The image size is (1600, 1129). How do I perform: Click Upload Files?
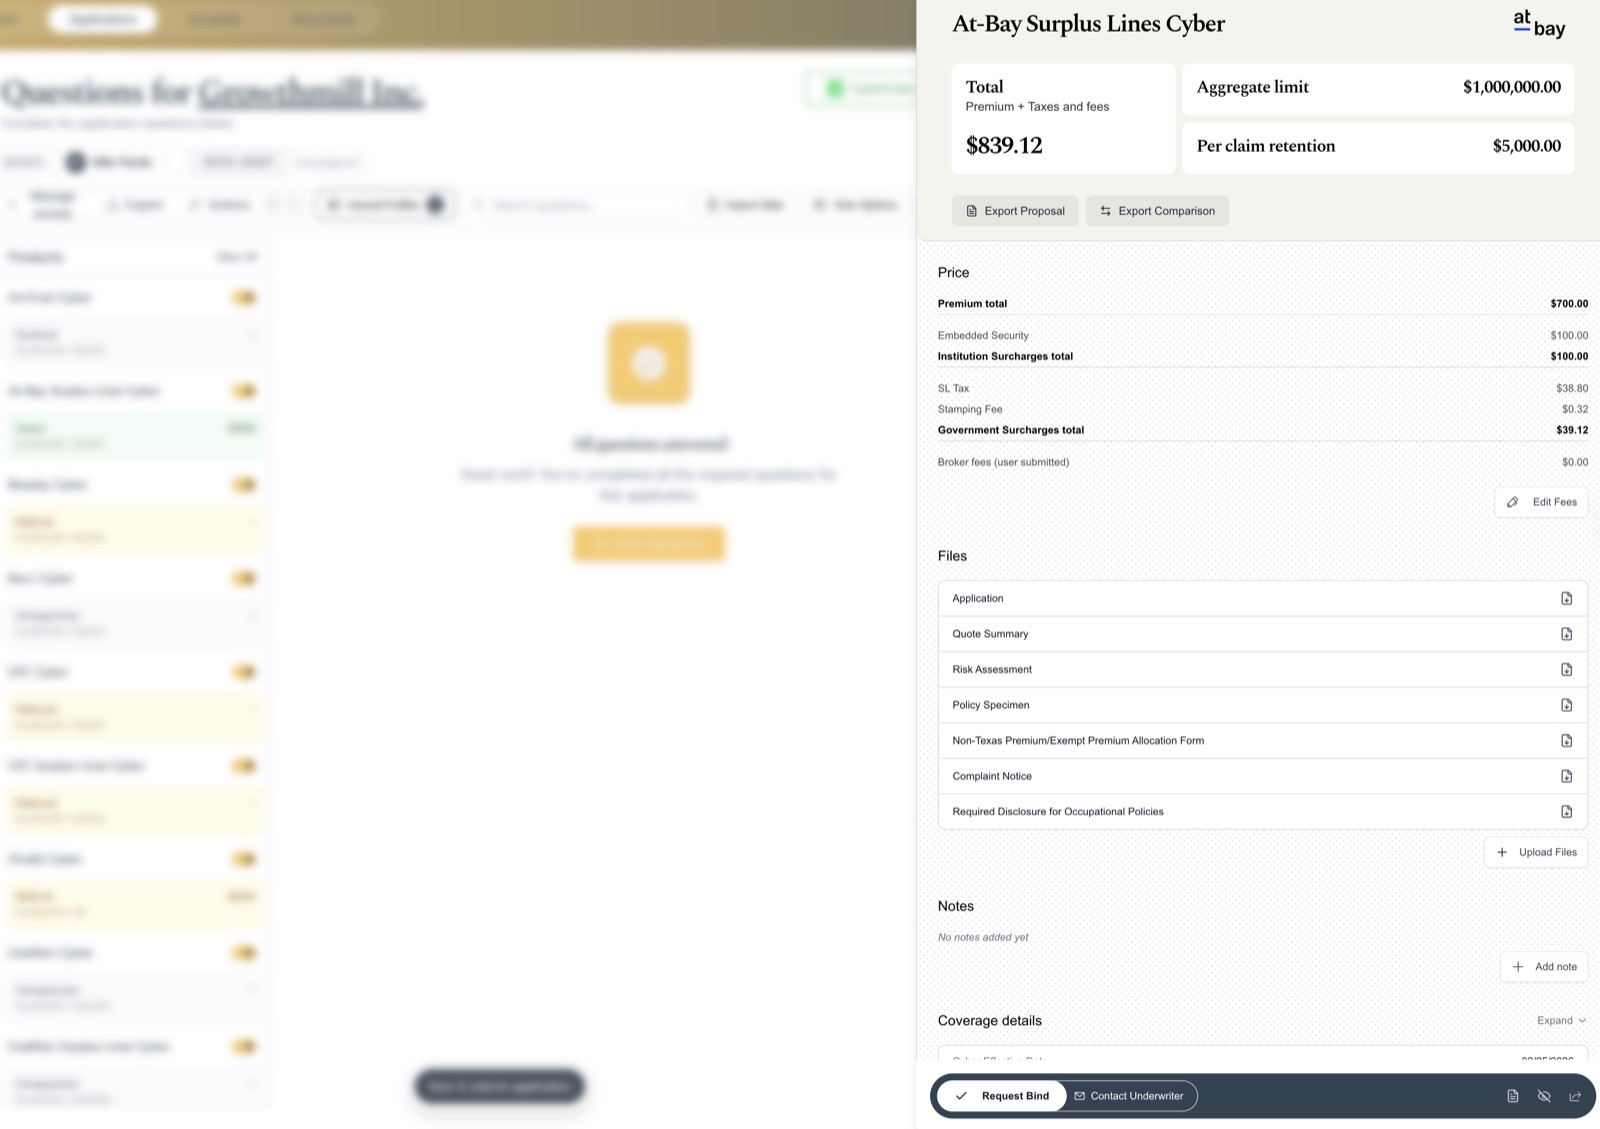pos(1536,852)
